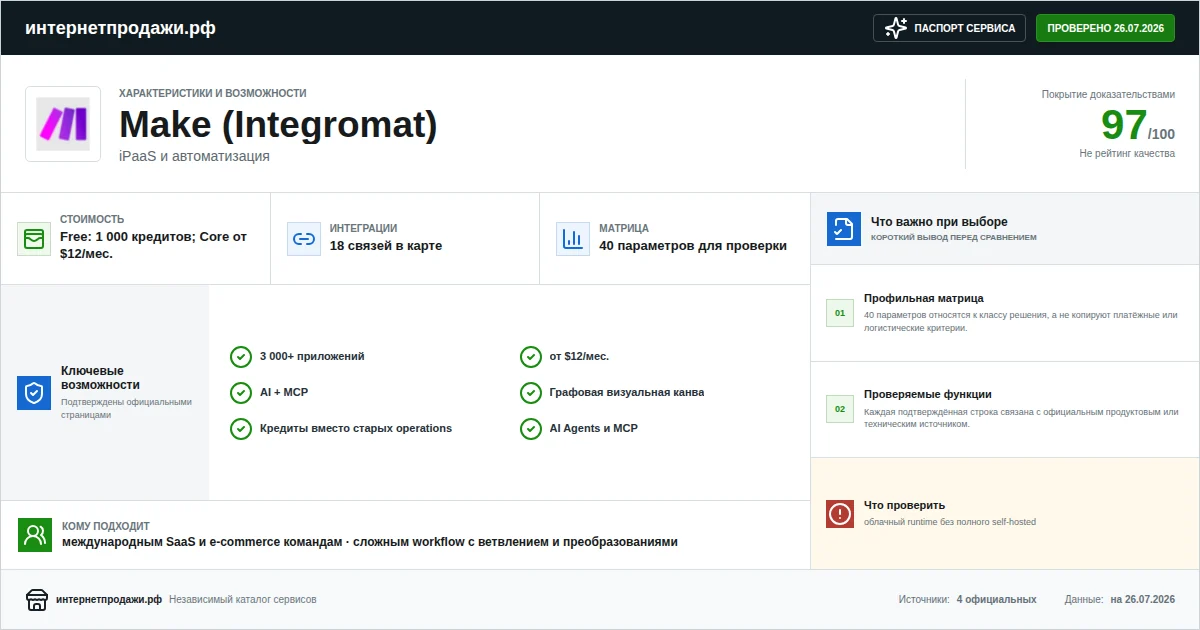1200x630 pixels.
Task: Go to интернетпродажи.рф header logo text
Action: point(120,28)
